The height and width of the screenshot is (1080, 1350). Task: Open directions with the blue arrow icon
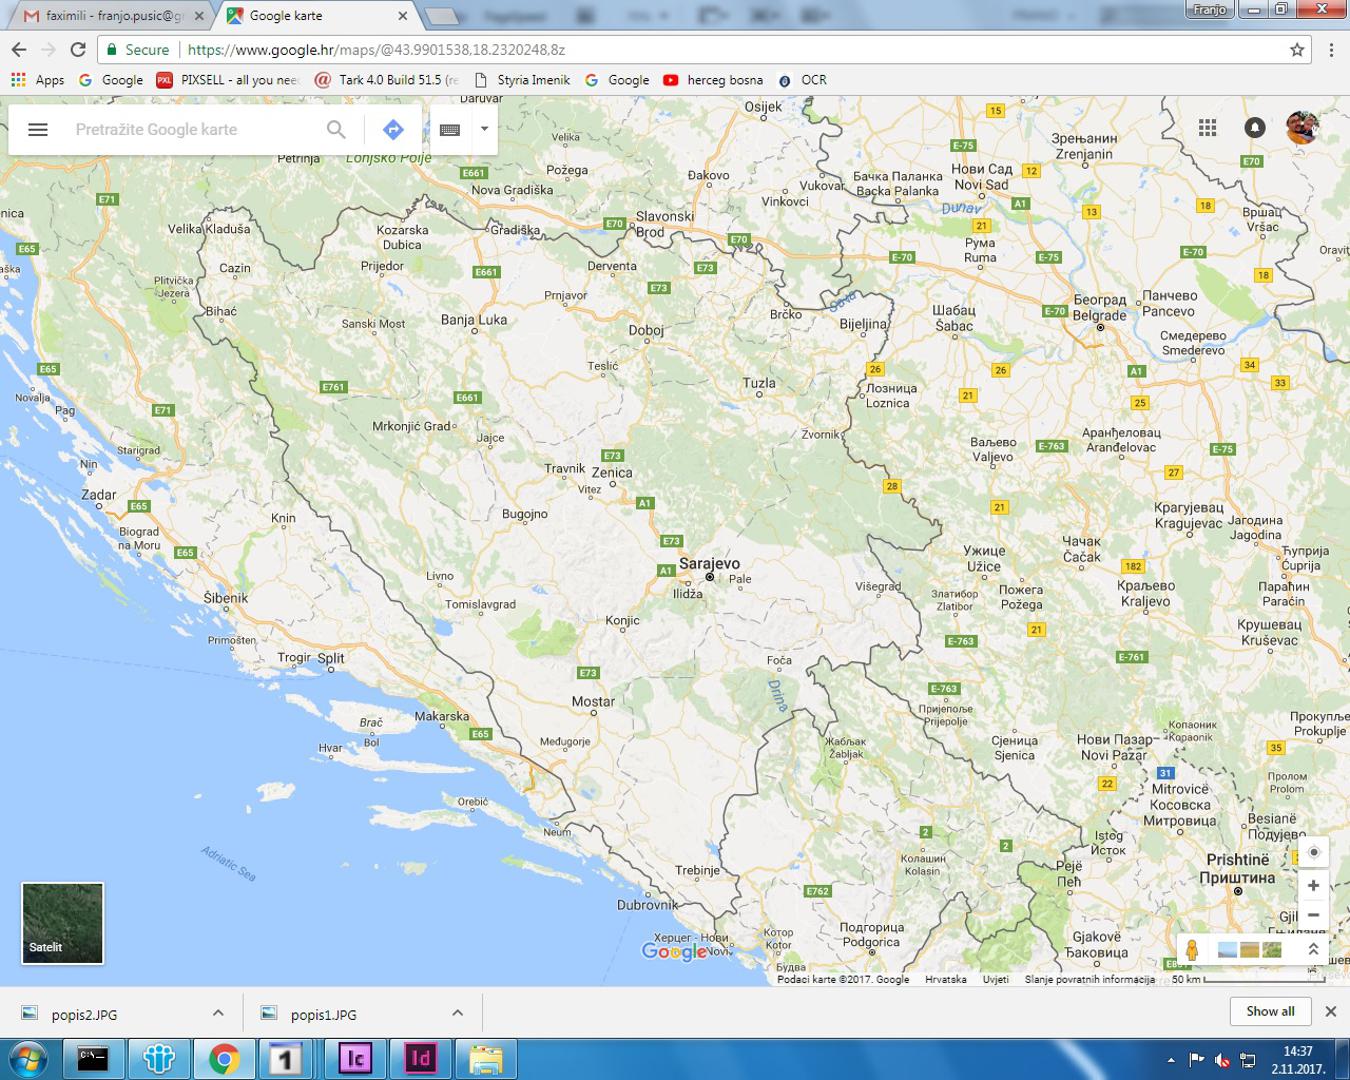[393, 129]
